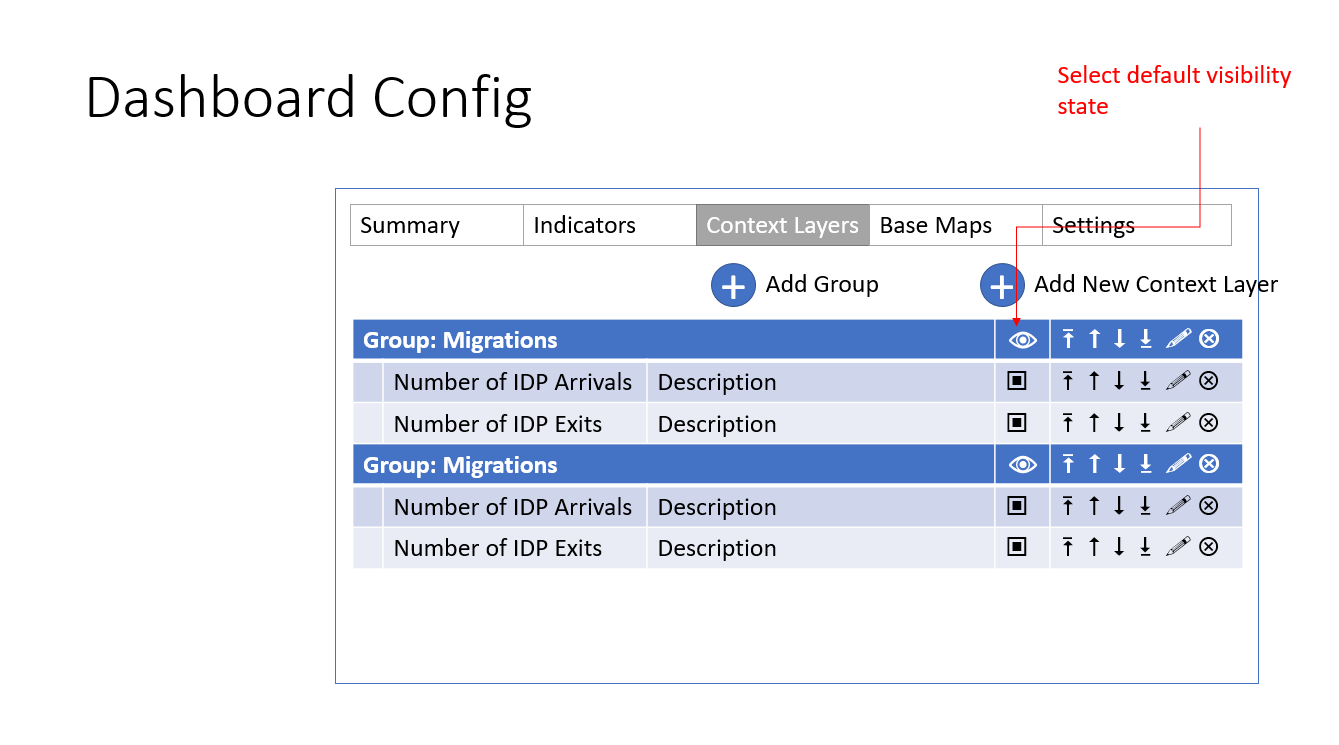1339x745 pixels.
Task: Move second group's IDP Arrivals layer down
Action: [1119, 506]
